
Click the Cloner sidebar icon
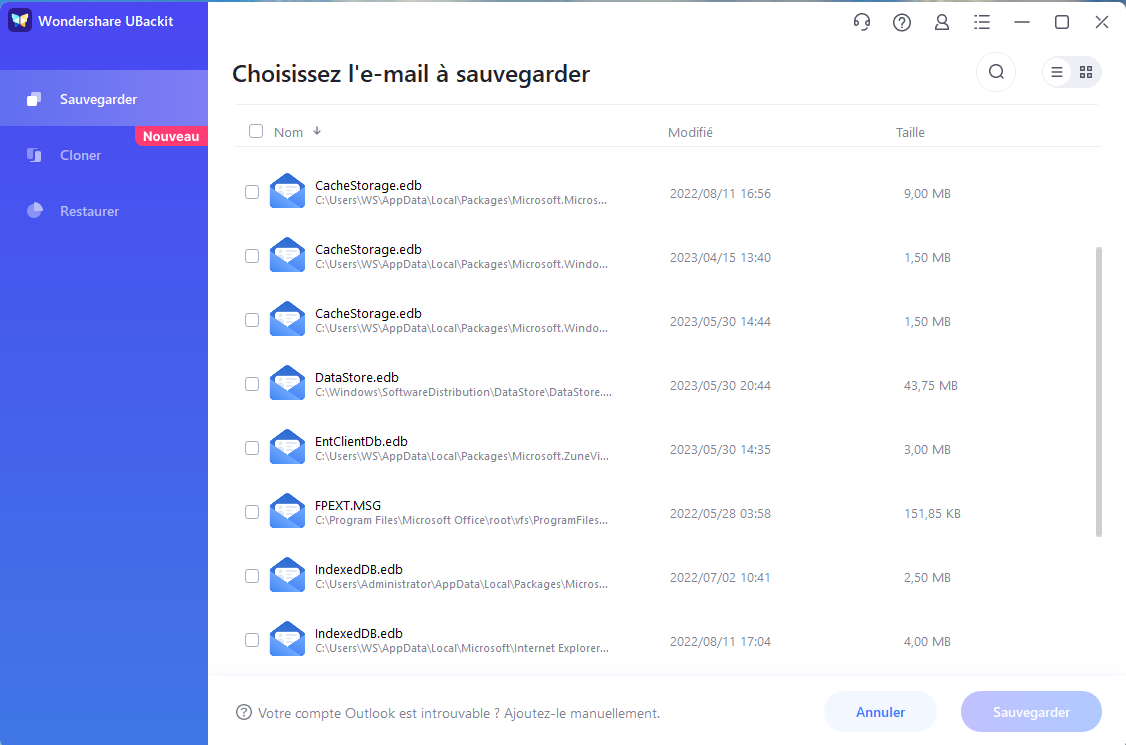pos(34,155)
